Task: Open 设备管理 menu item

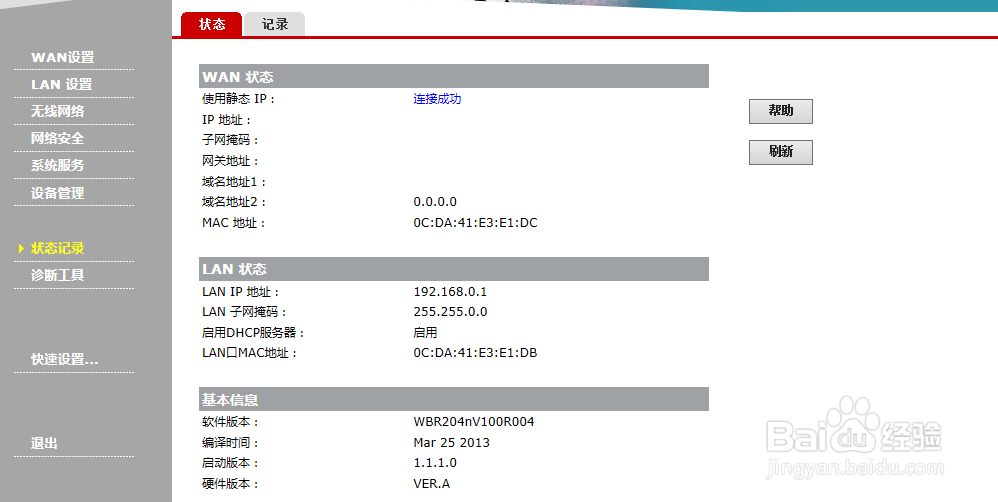Action: pos(57,193)
